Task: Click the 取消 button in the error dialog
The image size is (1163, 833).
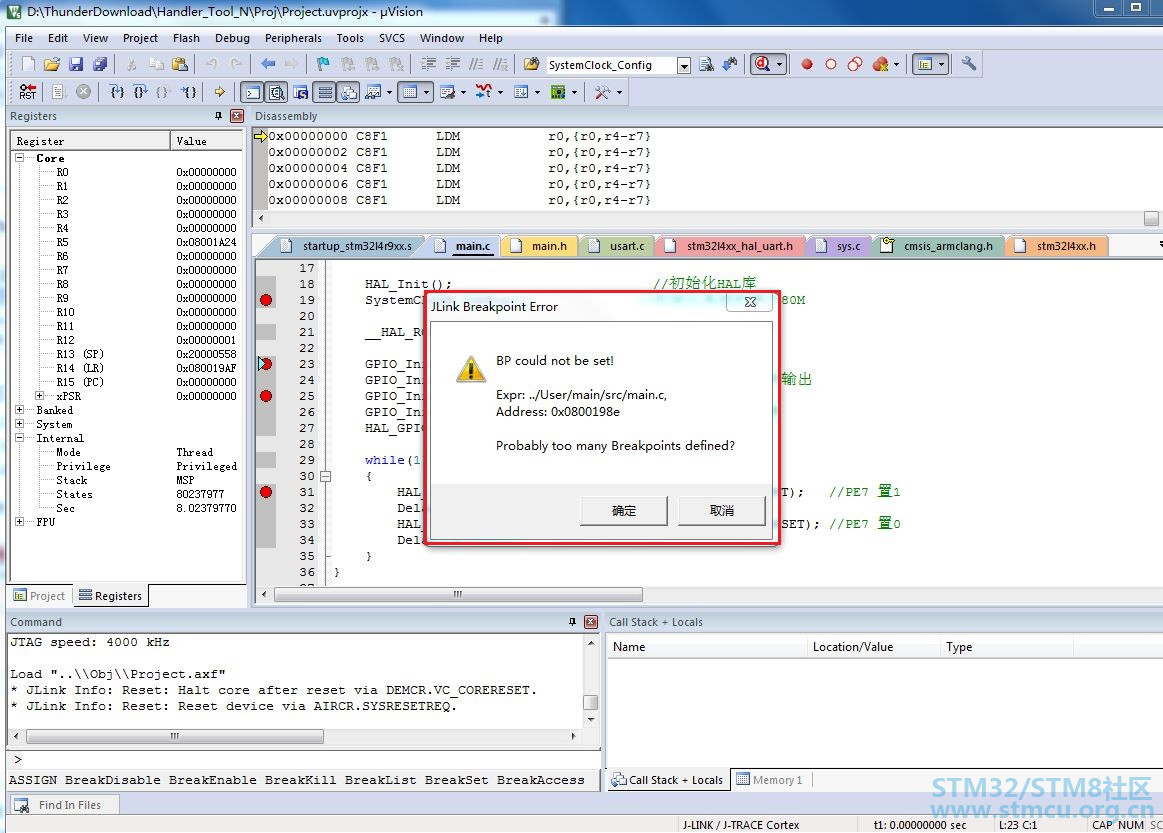Action: [x=722, y=510]
